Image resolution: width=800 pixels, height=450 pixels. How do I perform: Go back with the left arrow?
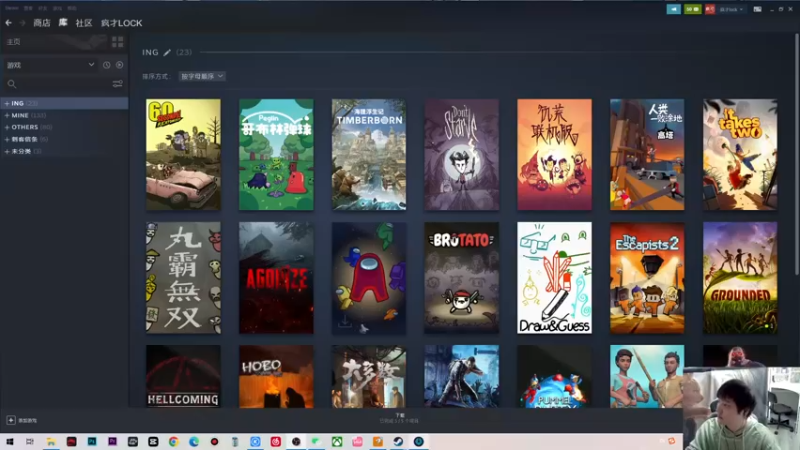(9, 23)
